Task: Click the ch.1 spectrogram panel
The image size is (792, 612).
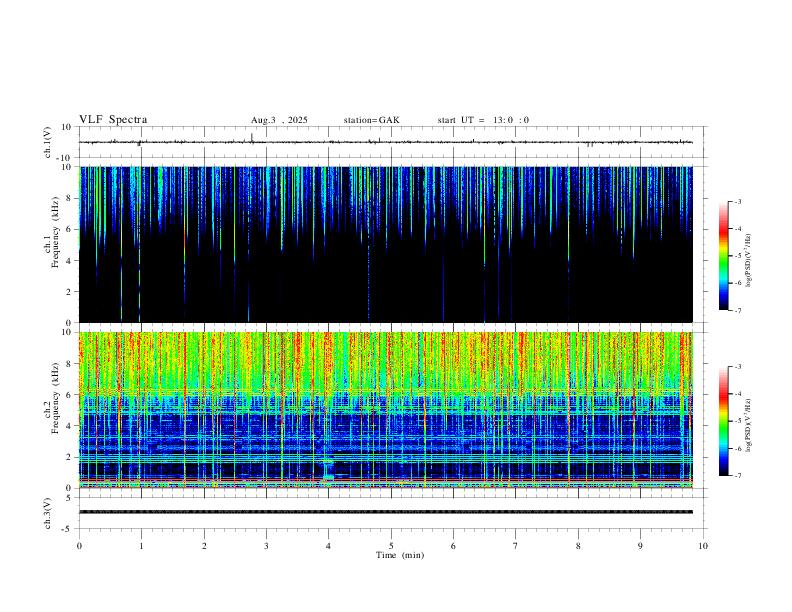Action: [x=386, y=244]
